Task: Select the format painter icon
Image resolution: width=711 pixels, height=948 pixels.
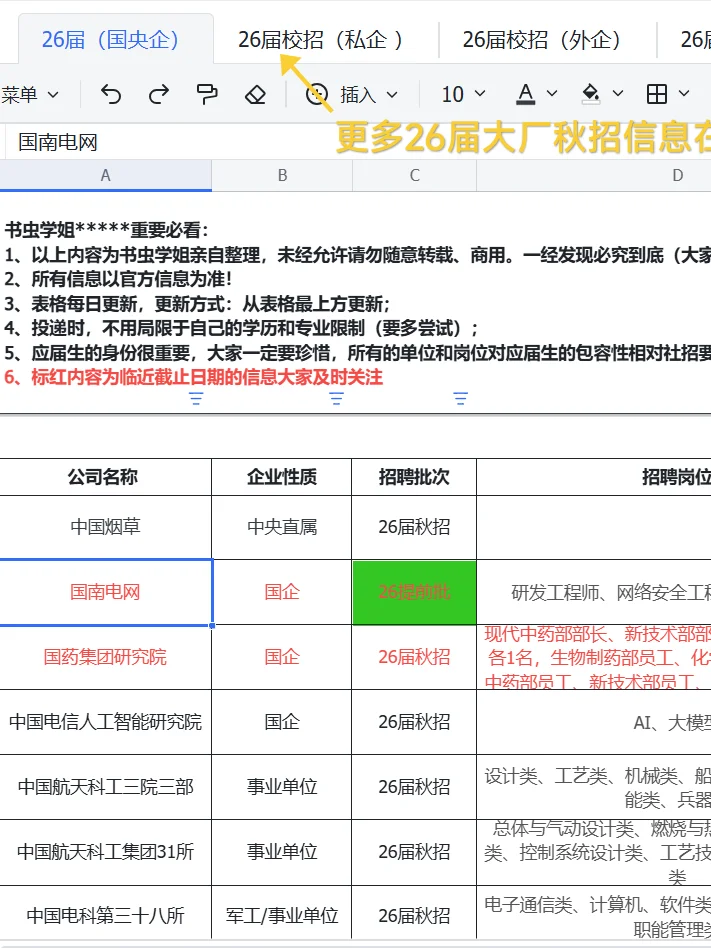Action: tap(207, 94)
